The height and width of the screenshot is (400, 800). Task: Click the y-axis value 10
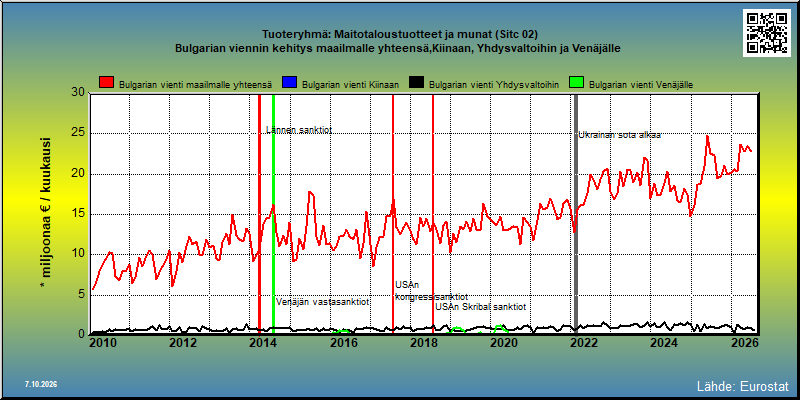pyautogui.click(x=78, y=254)
